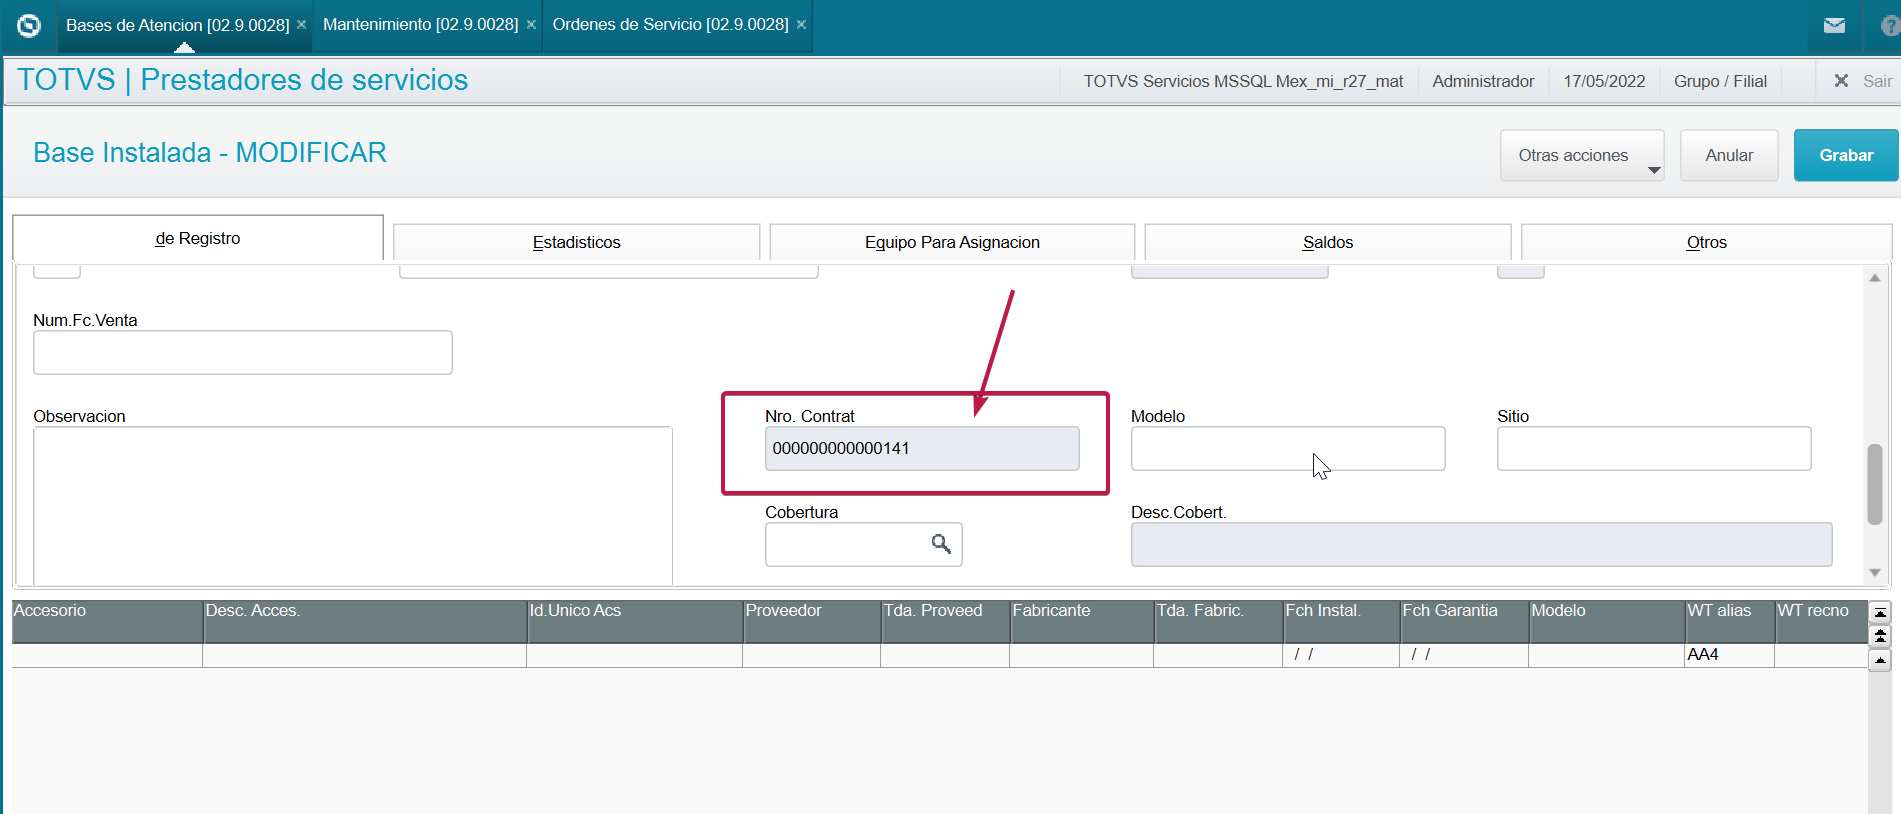Close the Bases de Atencion tab
Screen dimensions: 1901x814
[x=301, y=25]
